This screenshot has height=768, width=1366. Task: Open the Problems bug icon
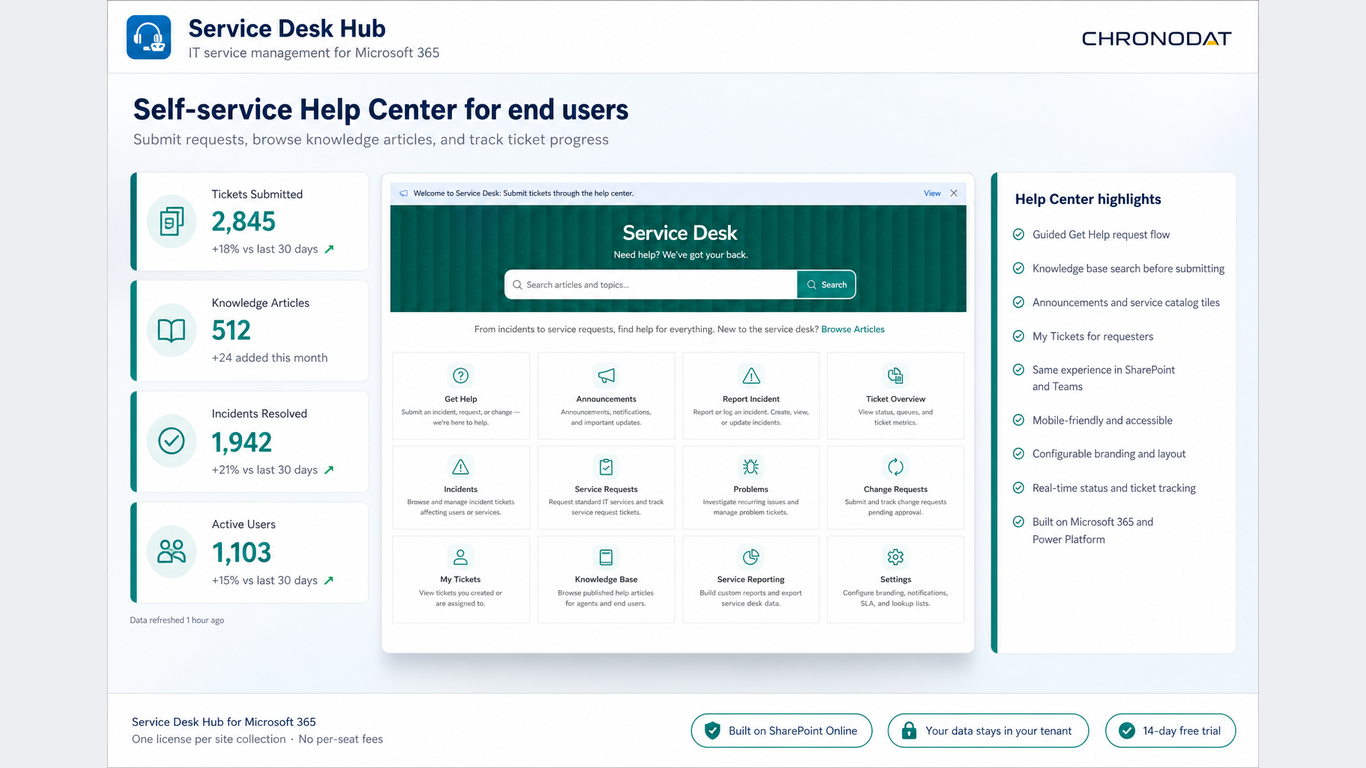tap(751, 466)
